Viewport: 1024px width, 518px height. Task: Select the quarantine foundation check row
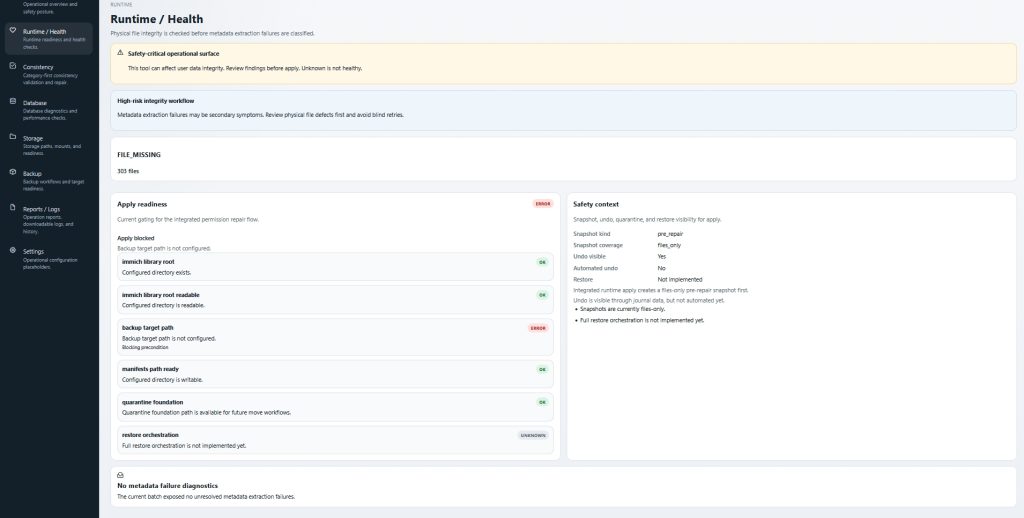(x=333, y=406)
